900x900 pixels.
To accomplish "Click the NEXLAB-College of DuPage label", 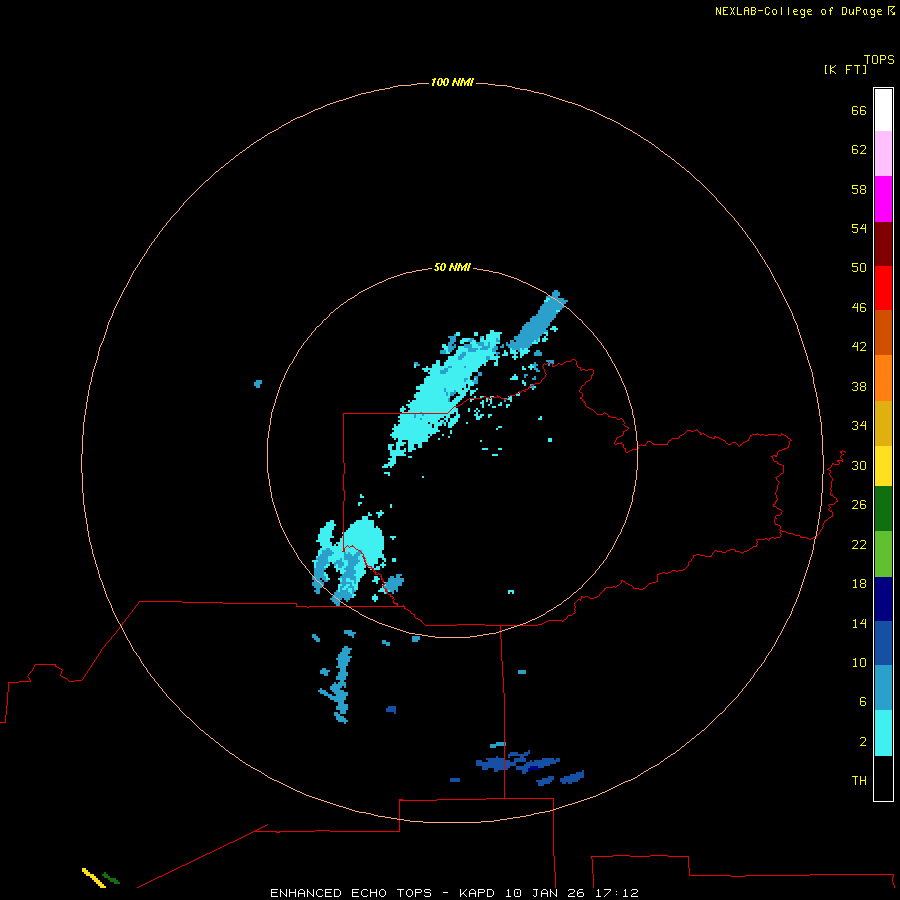I will pos(798,11).
